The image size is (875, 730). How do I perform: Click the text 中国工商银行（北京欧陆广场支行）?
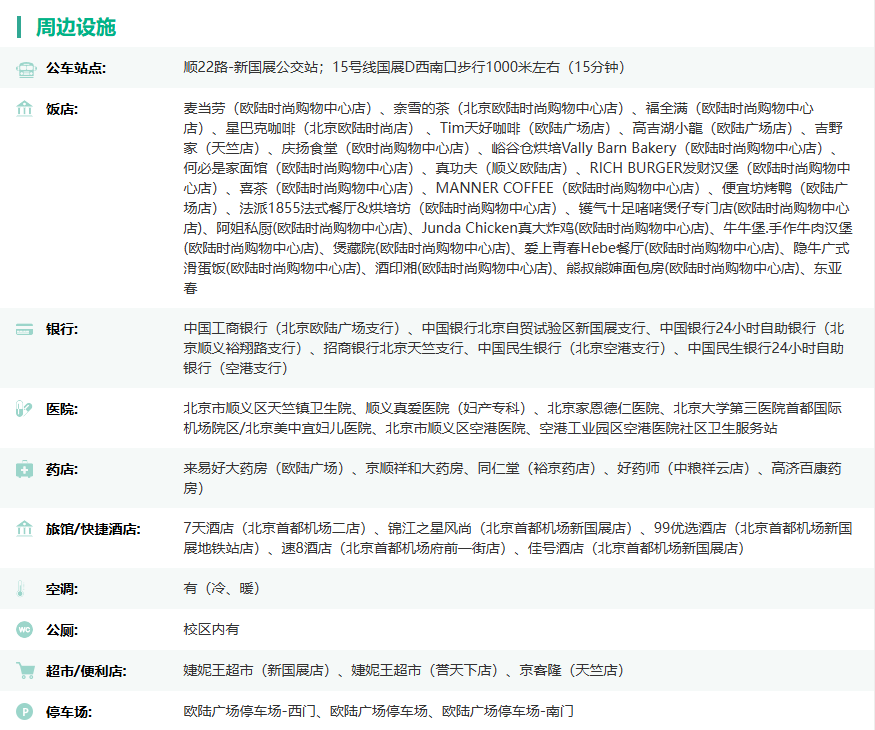[x=295, y=328]
